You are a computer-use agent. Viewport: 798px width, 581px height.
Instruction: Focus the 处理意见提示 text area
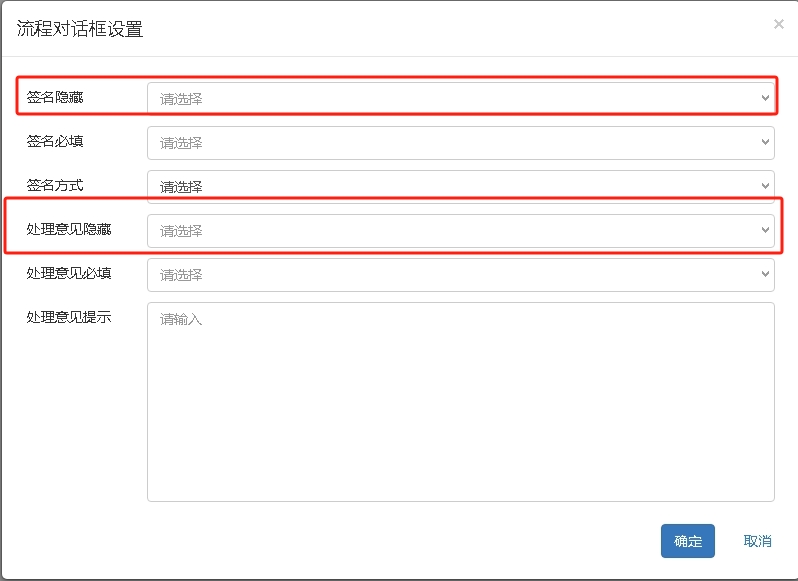(460, 401)
